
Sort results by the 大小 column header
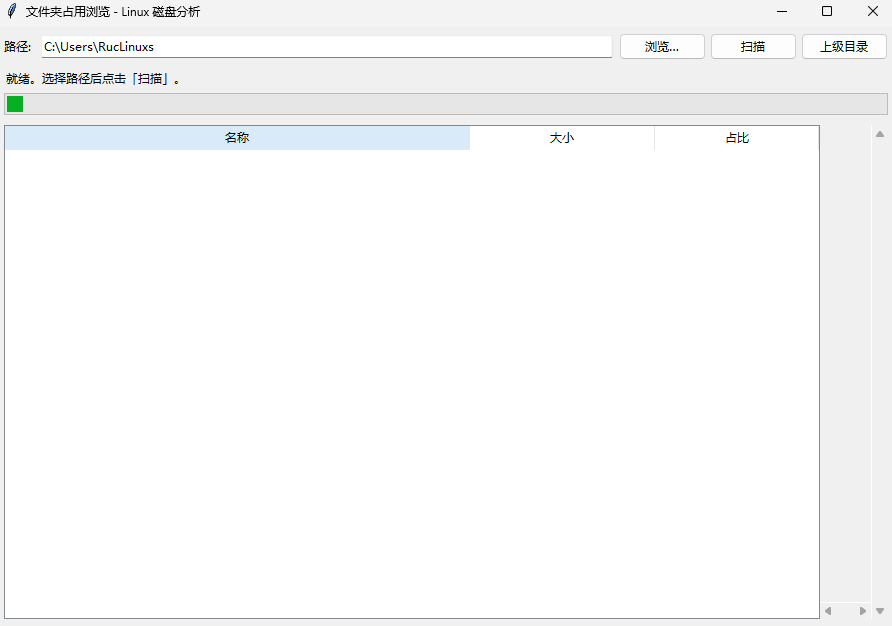coord(562,138)
